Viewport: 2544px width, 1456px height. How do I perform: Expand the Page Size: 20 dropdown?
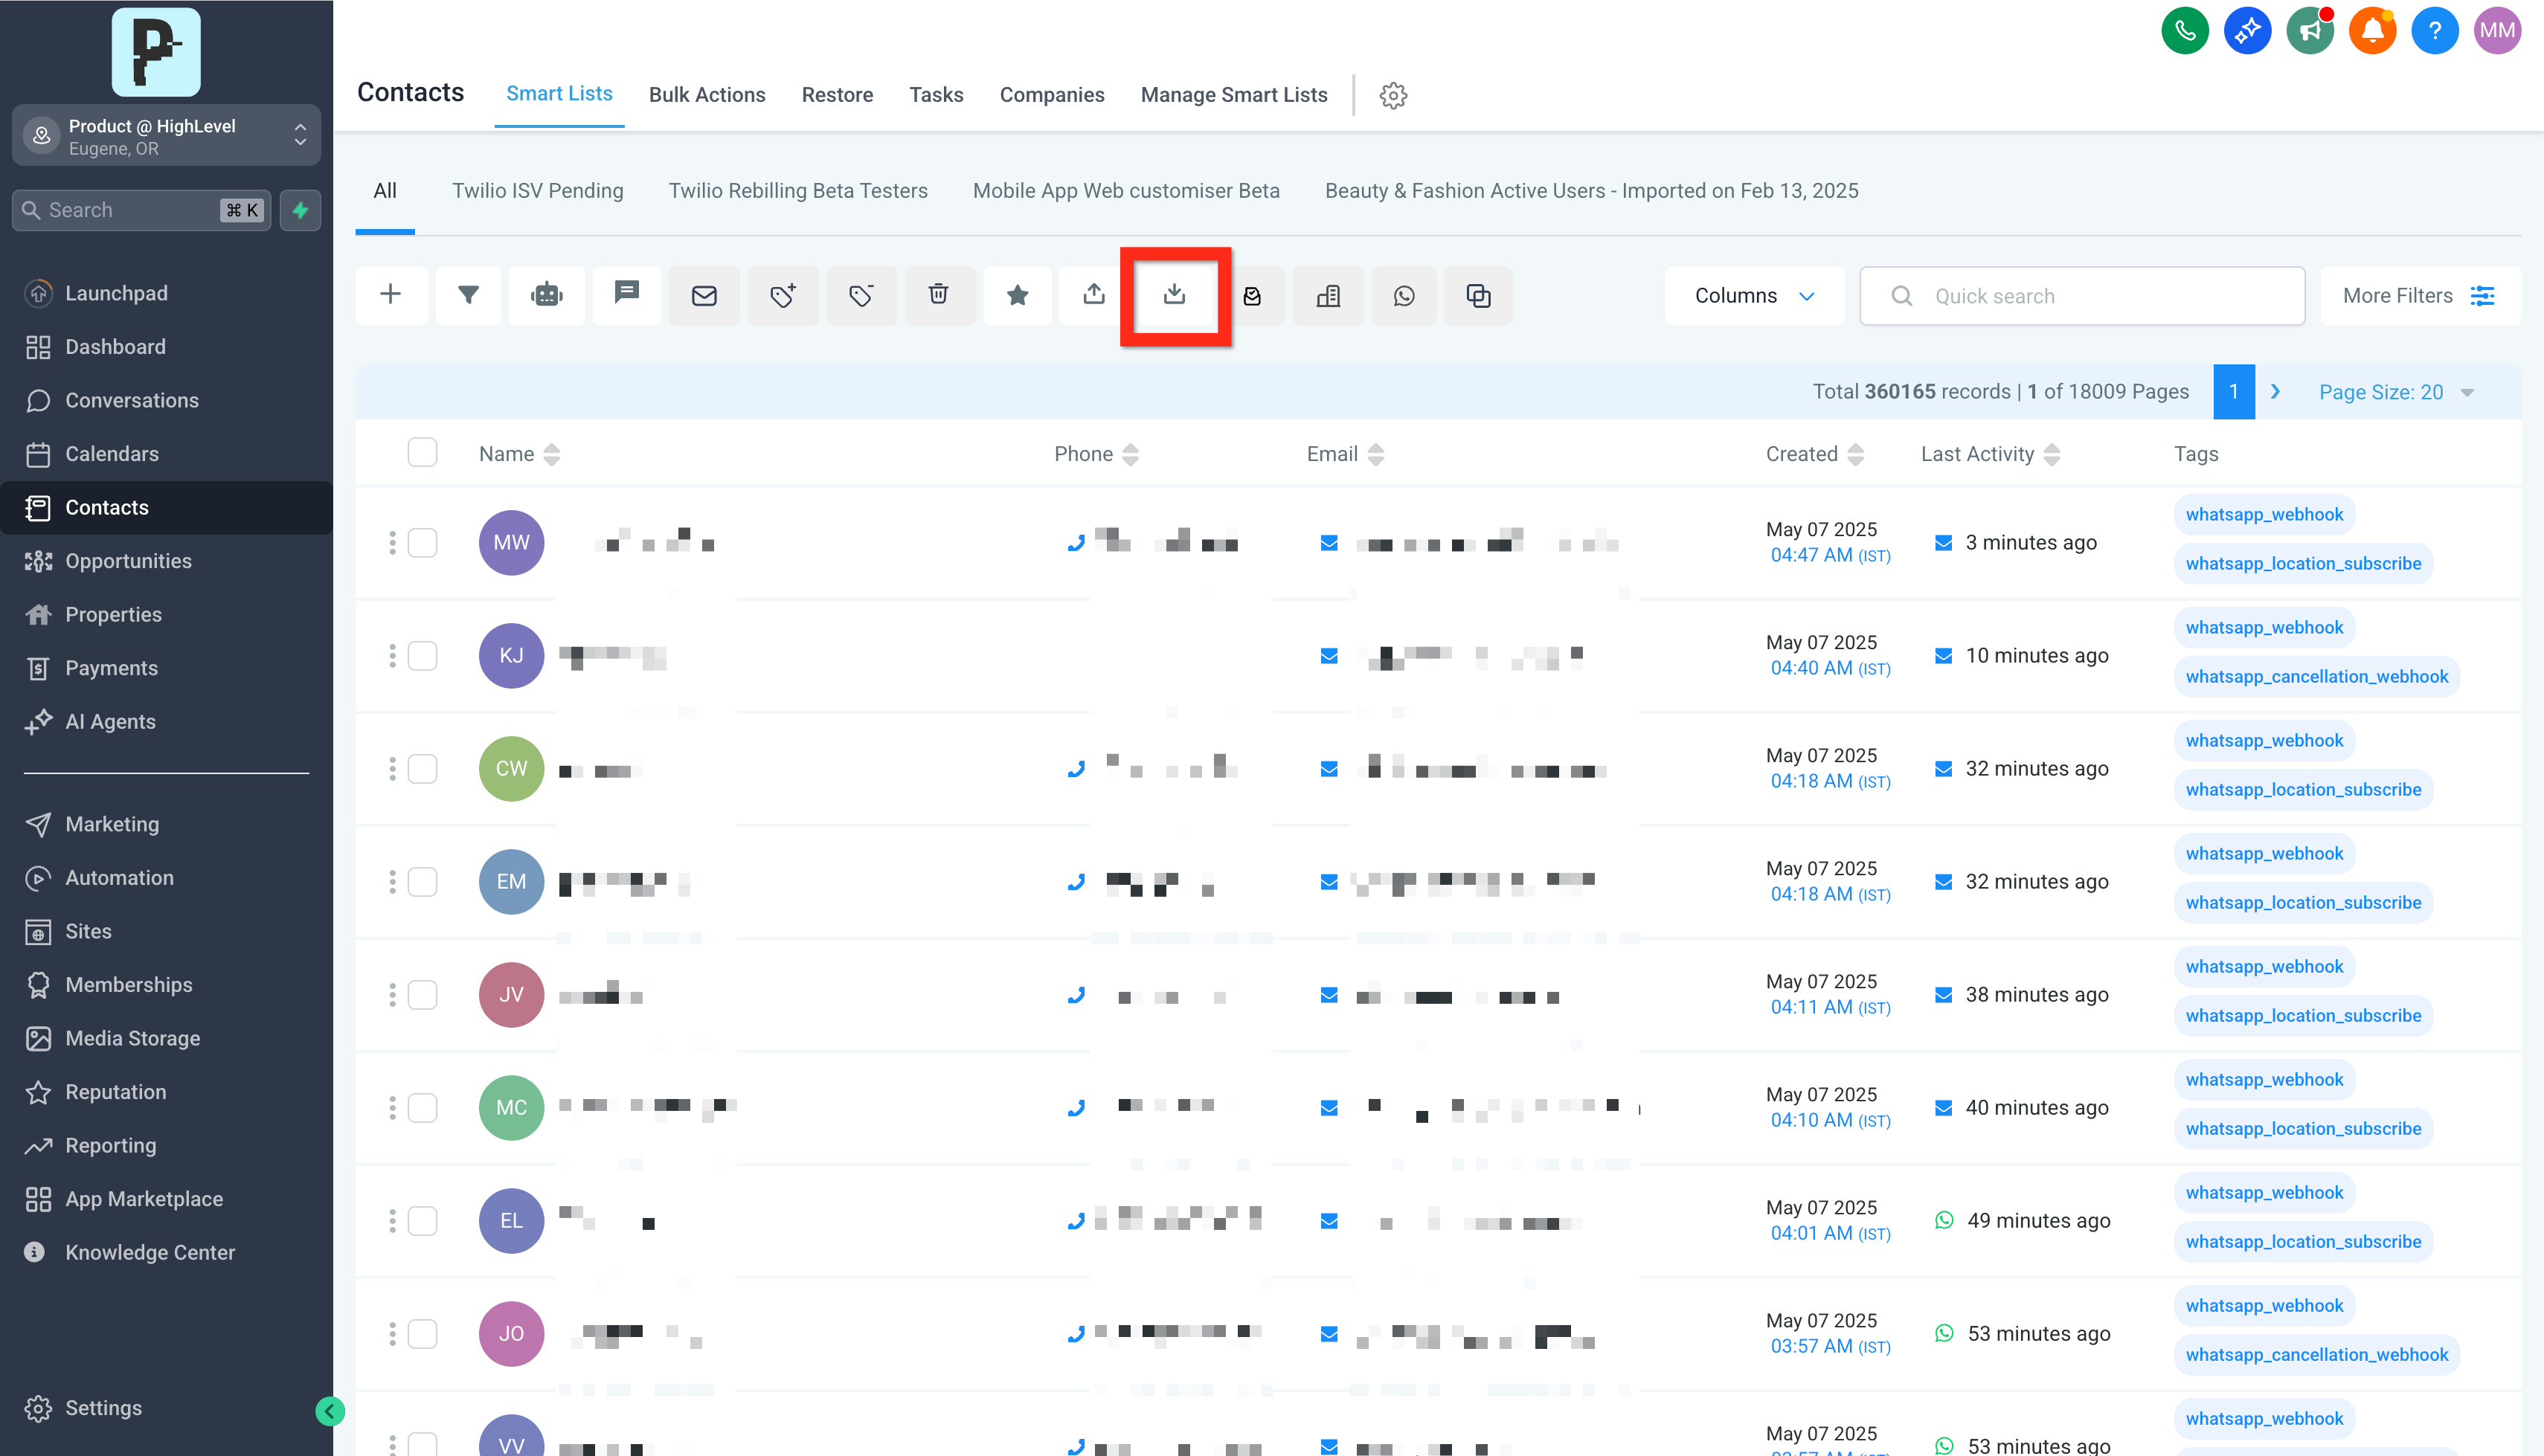click(2395, 392)
